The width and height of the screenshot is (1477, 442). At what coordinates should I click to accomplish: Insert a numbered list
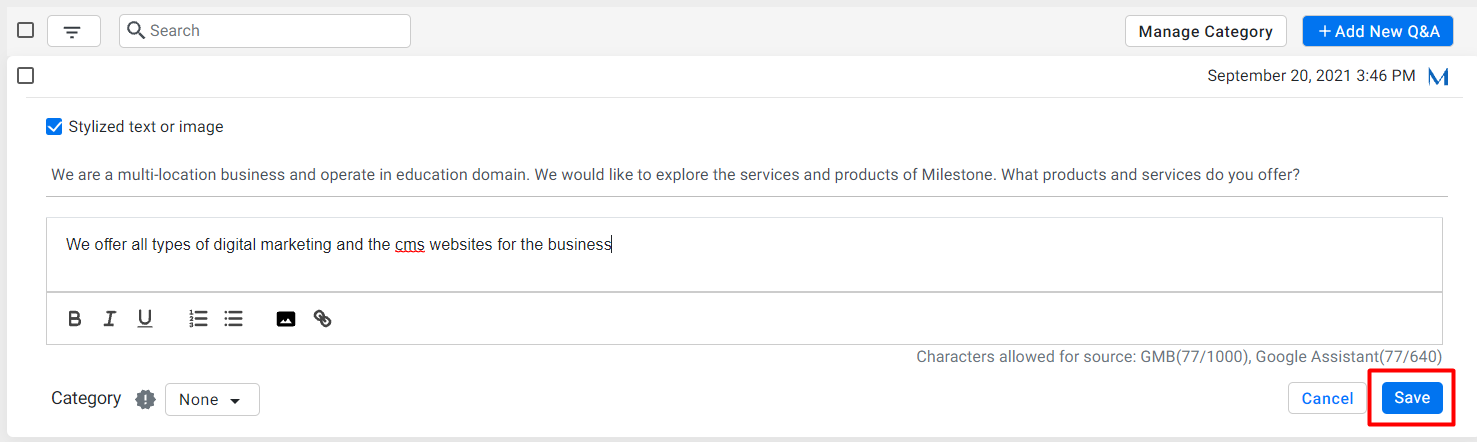click(x=198, y=319)
